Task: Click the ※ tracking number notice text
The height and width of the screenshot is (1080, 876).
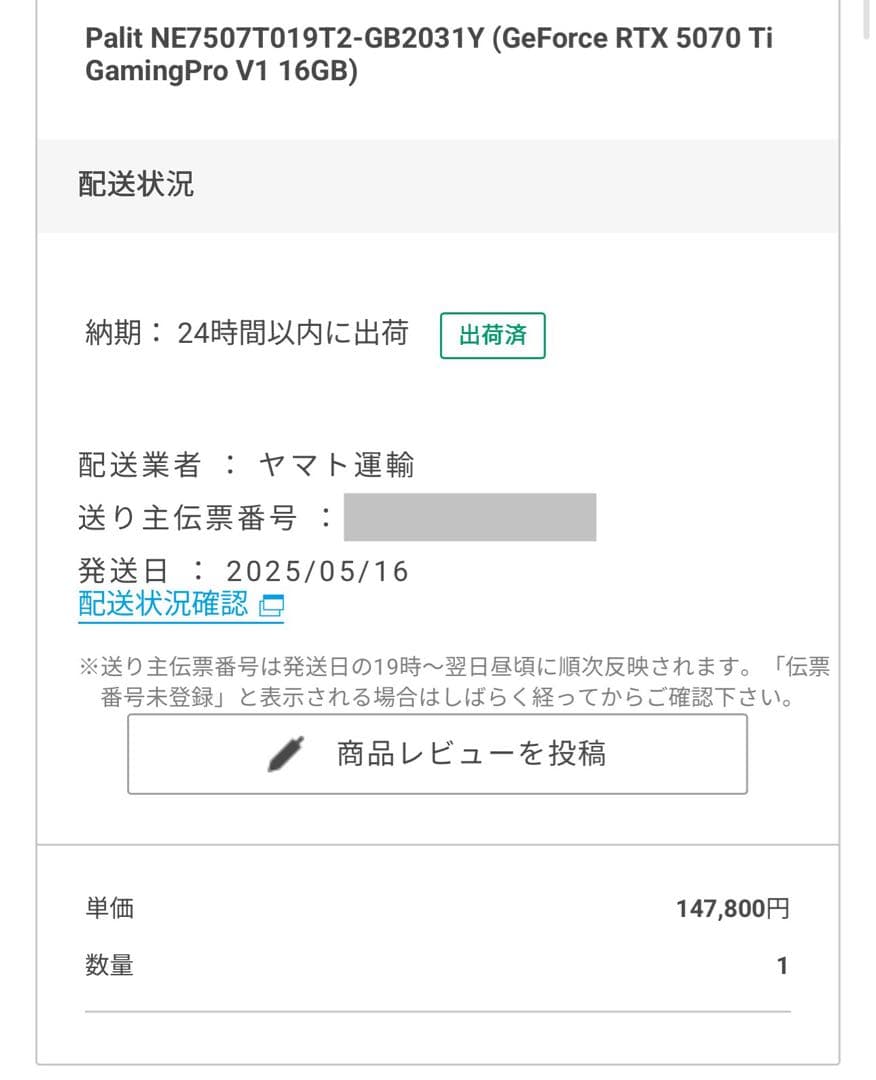Action: pos(453,683)
